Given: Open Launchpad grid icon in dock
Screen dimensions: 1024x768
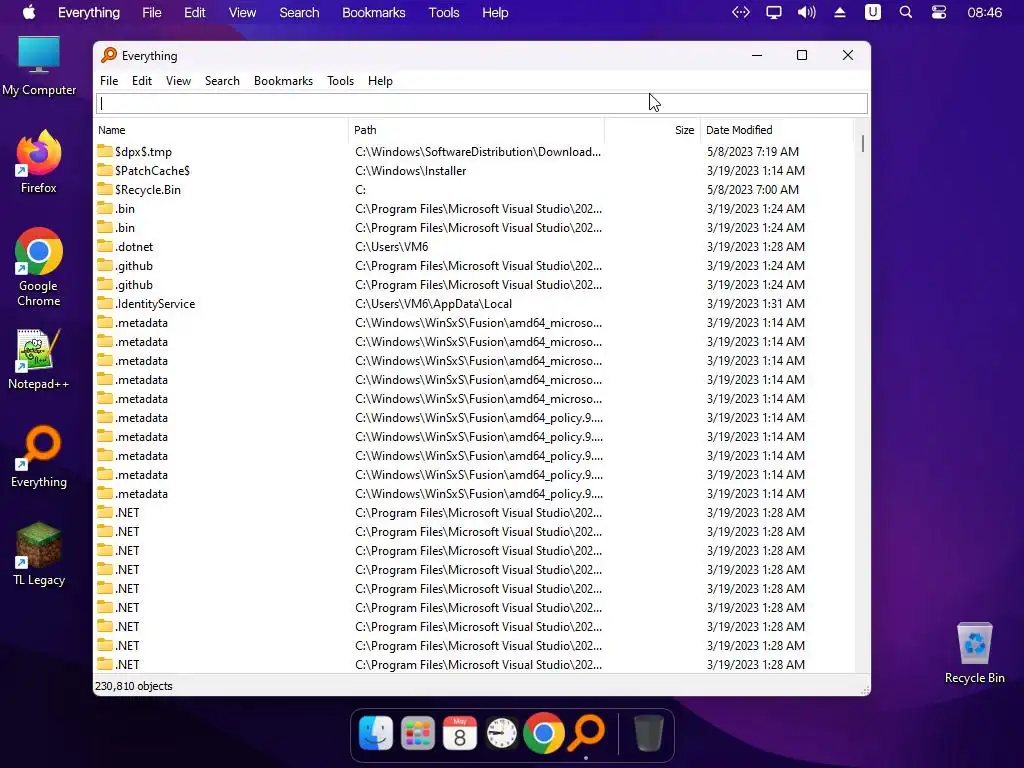Looking at the screenshot, I should (418, 733).
